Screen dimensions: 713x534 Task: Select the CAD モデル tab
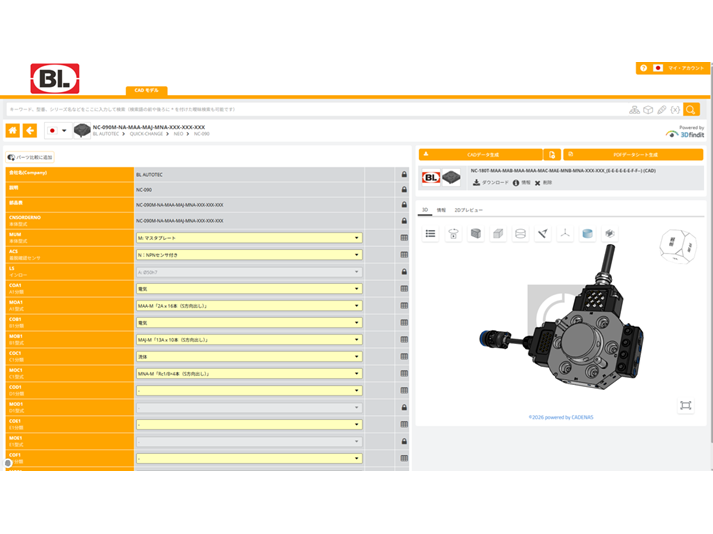(146, 91)
